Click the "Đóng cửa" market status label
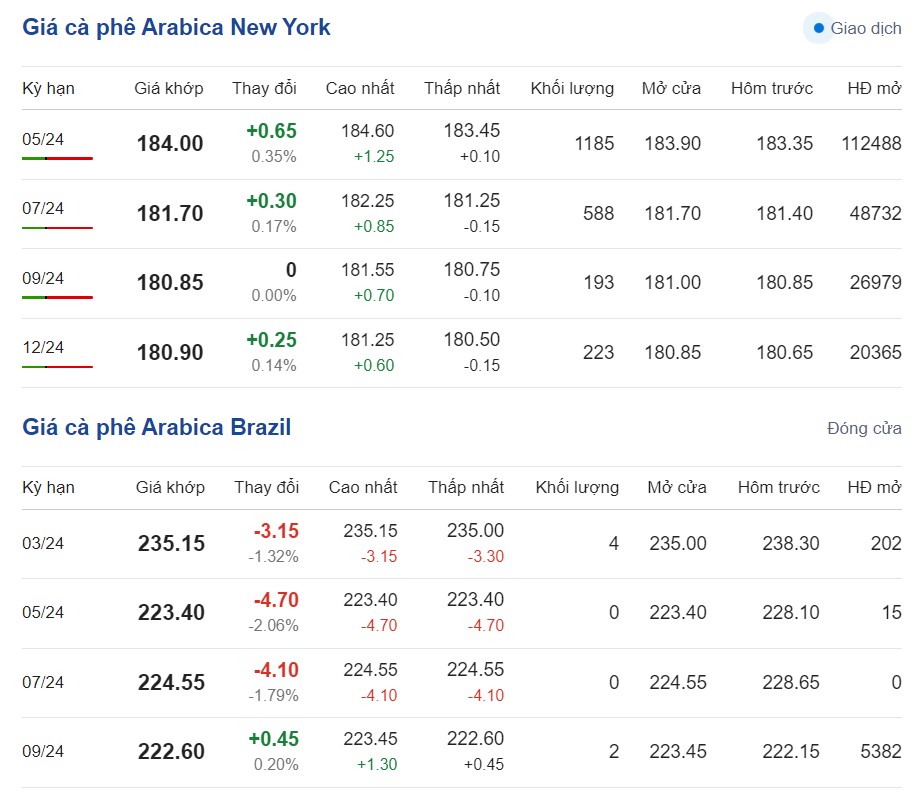Image resolution: width=917 pixels, height=797 pixels. [864, 428]
